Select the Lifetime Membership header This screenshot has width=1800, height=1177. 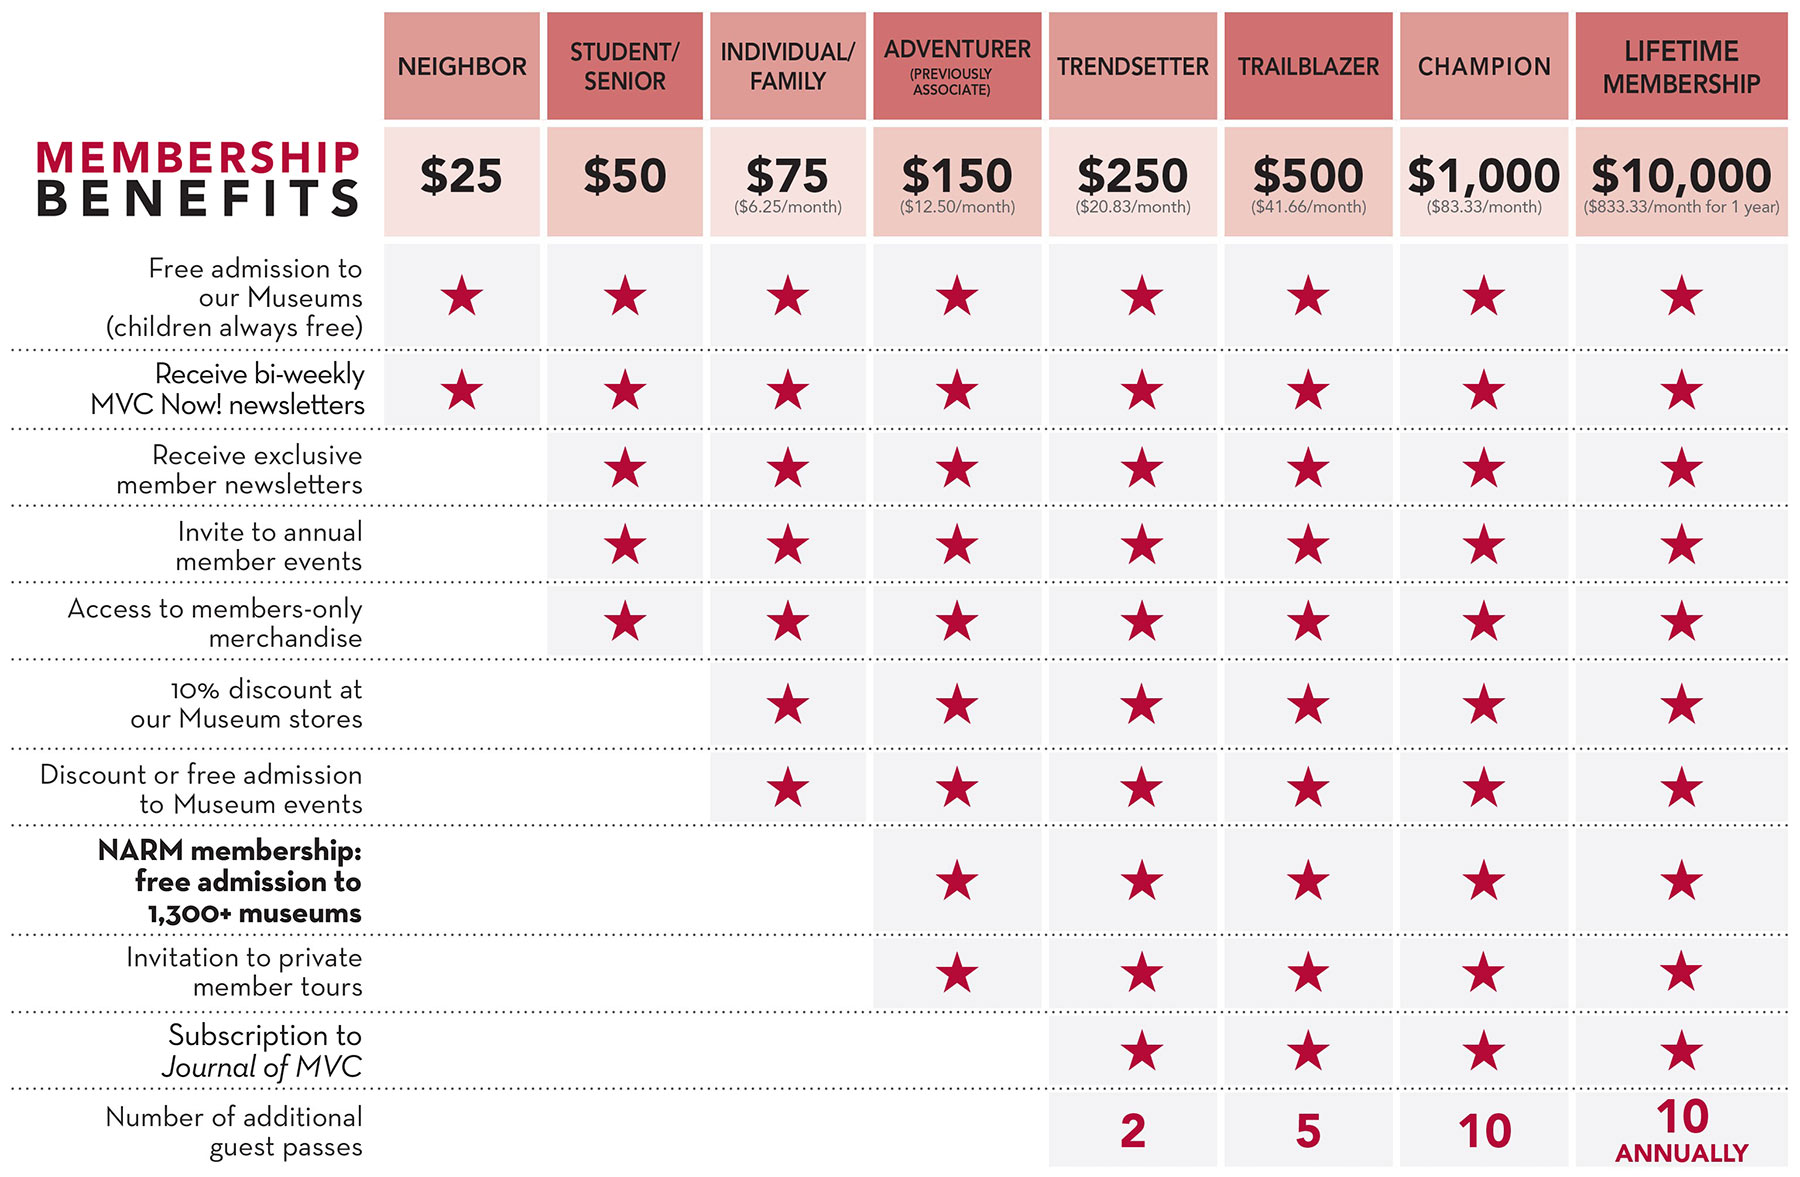[1681, 67]
